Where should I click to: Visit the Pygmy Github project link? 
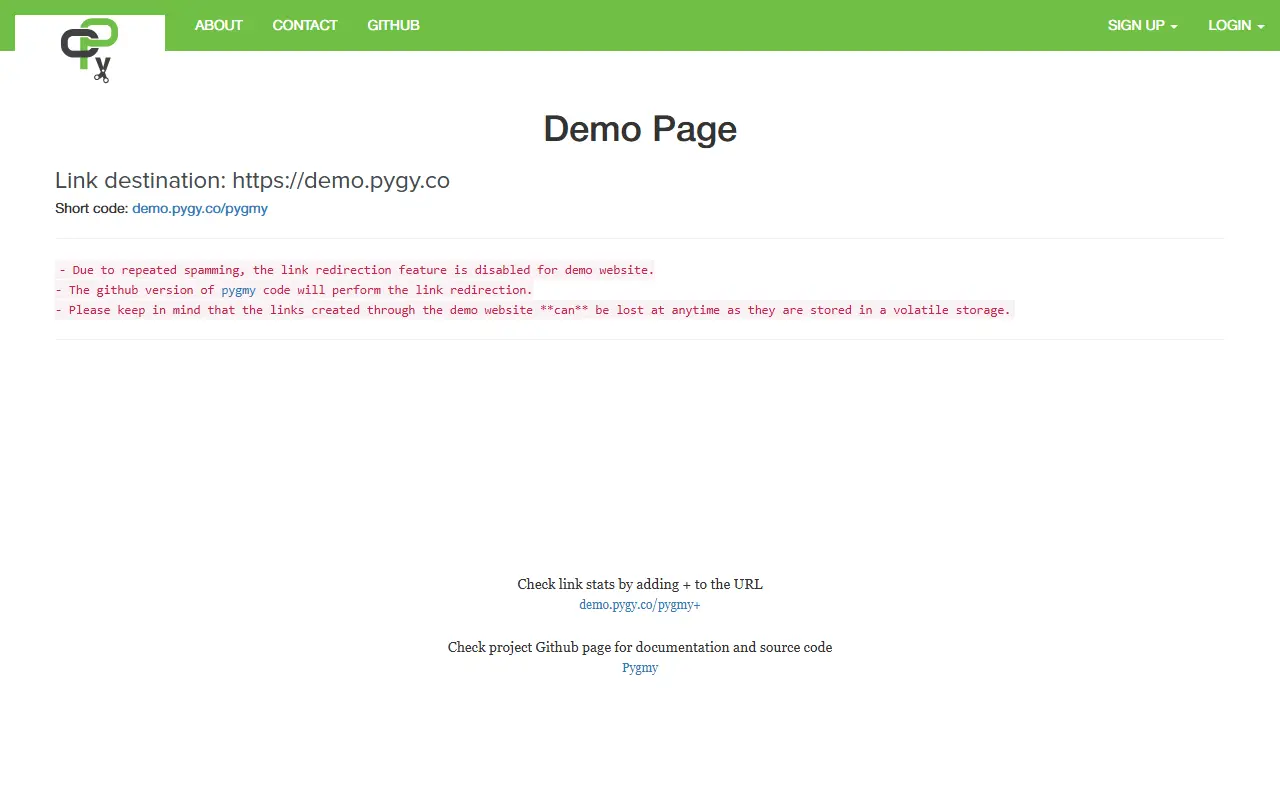640,668
